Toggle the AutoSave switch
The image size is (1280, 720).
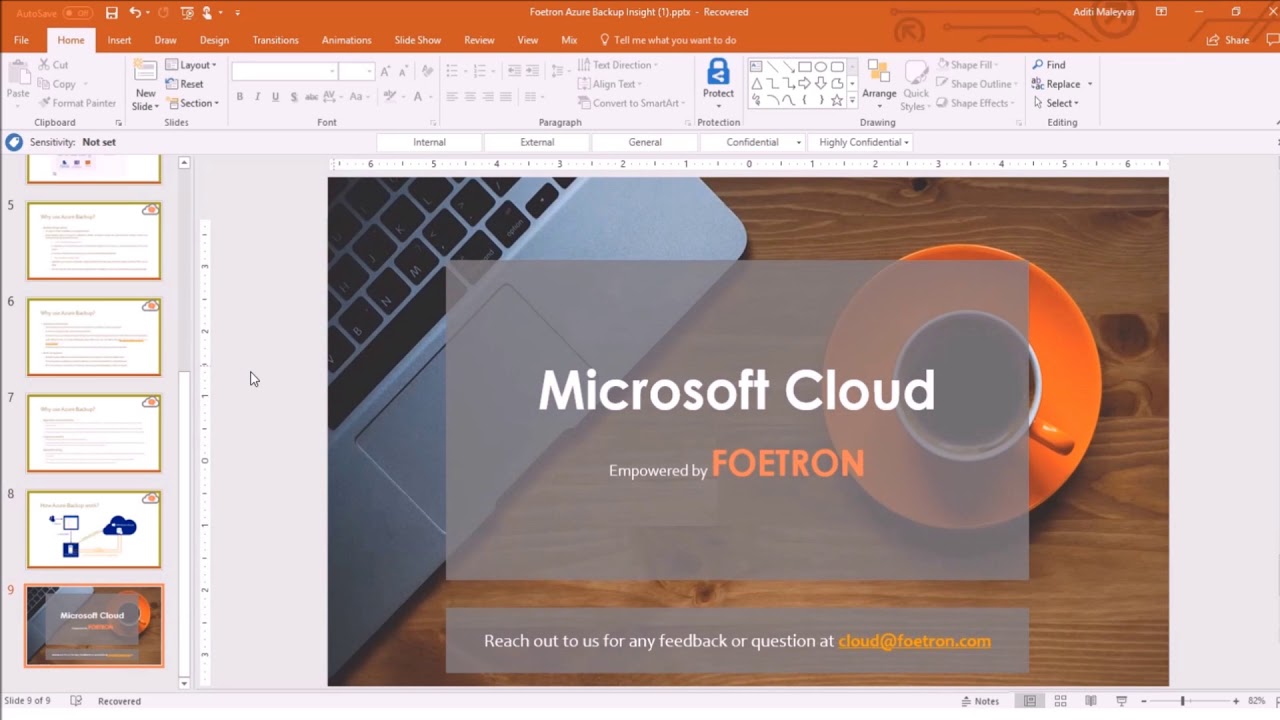[78, 13]
